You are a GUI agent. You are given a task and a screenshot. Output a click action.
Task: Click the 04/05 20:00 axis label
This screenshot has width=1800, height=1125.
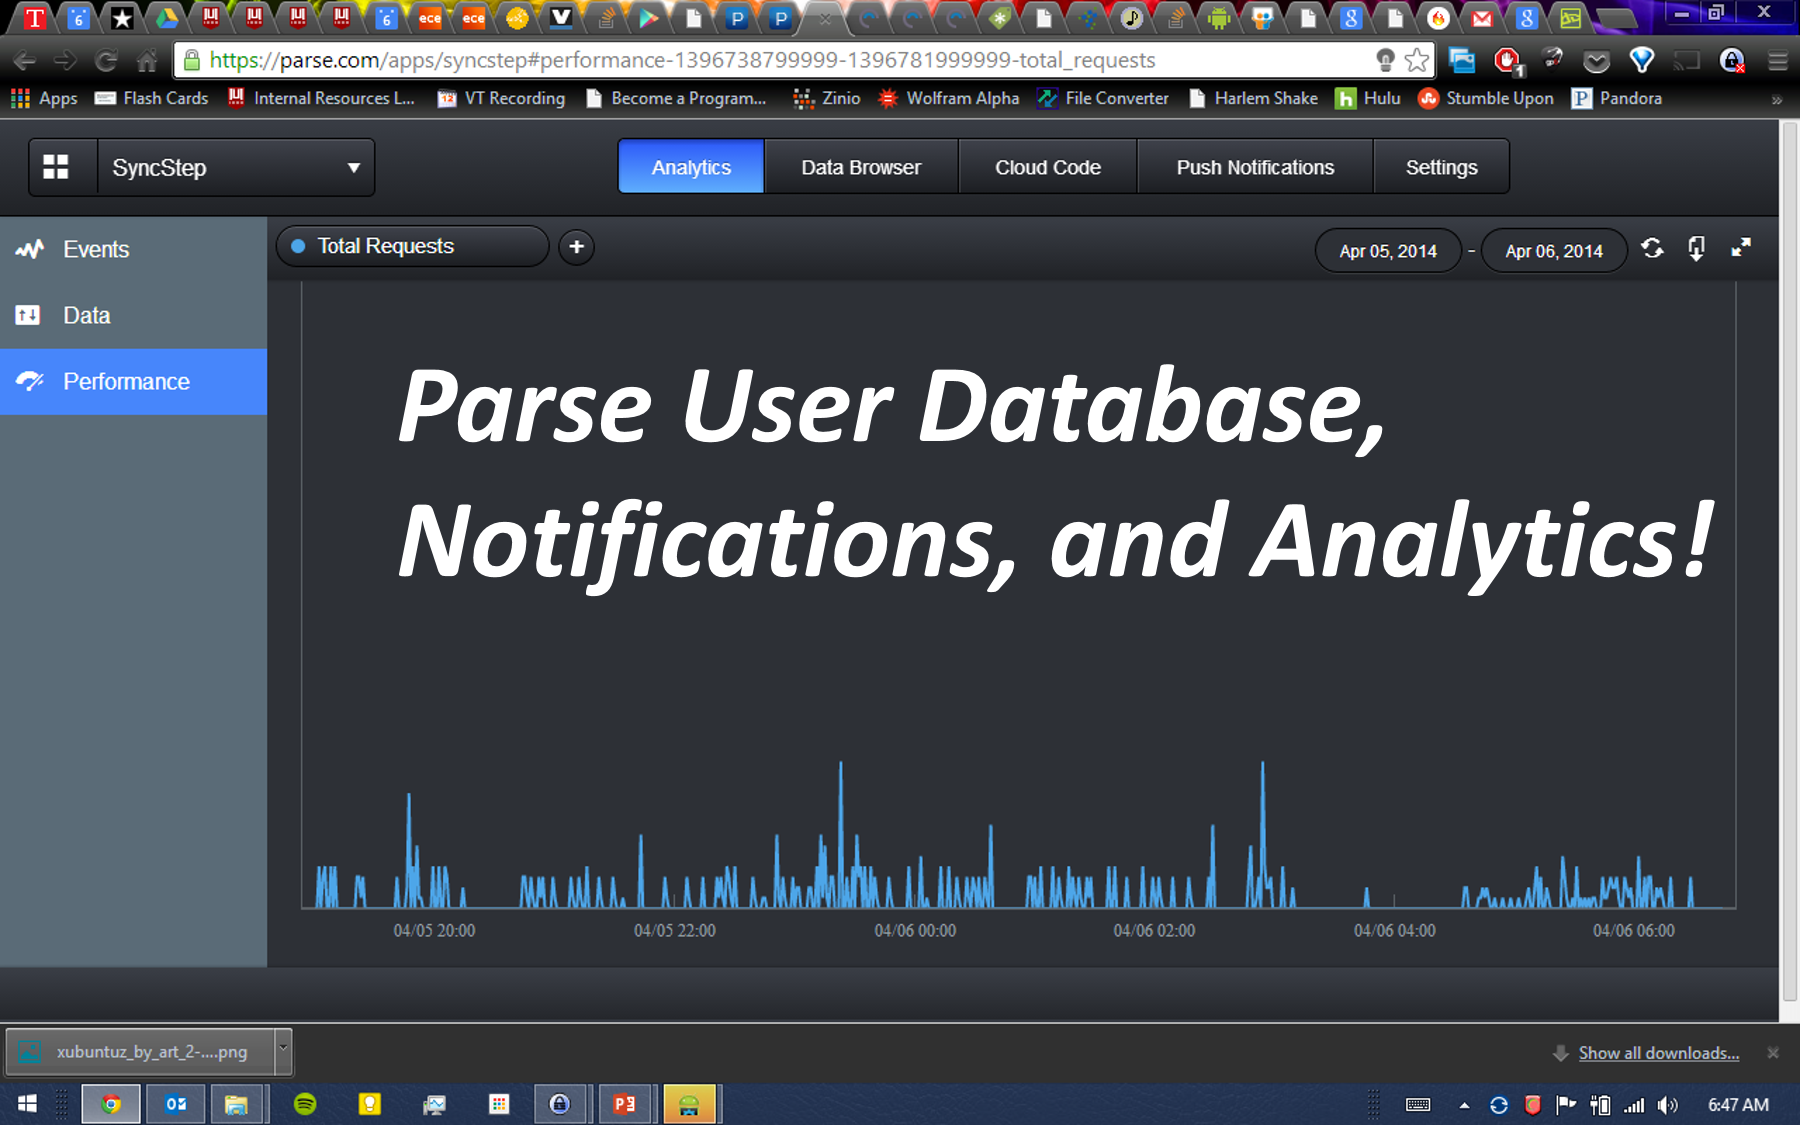pos(434,930)
